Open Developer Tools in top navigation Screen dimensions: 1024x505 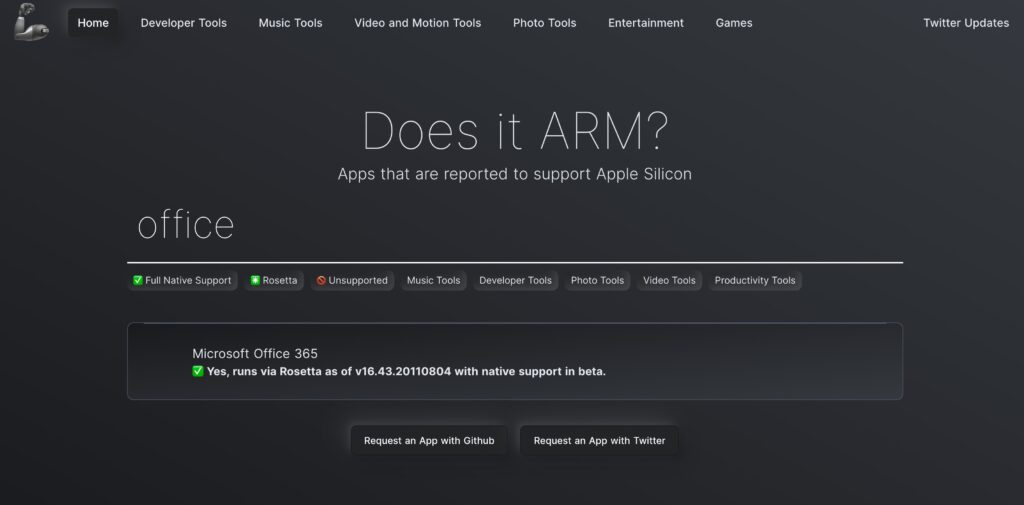(184, 23)
